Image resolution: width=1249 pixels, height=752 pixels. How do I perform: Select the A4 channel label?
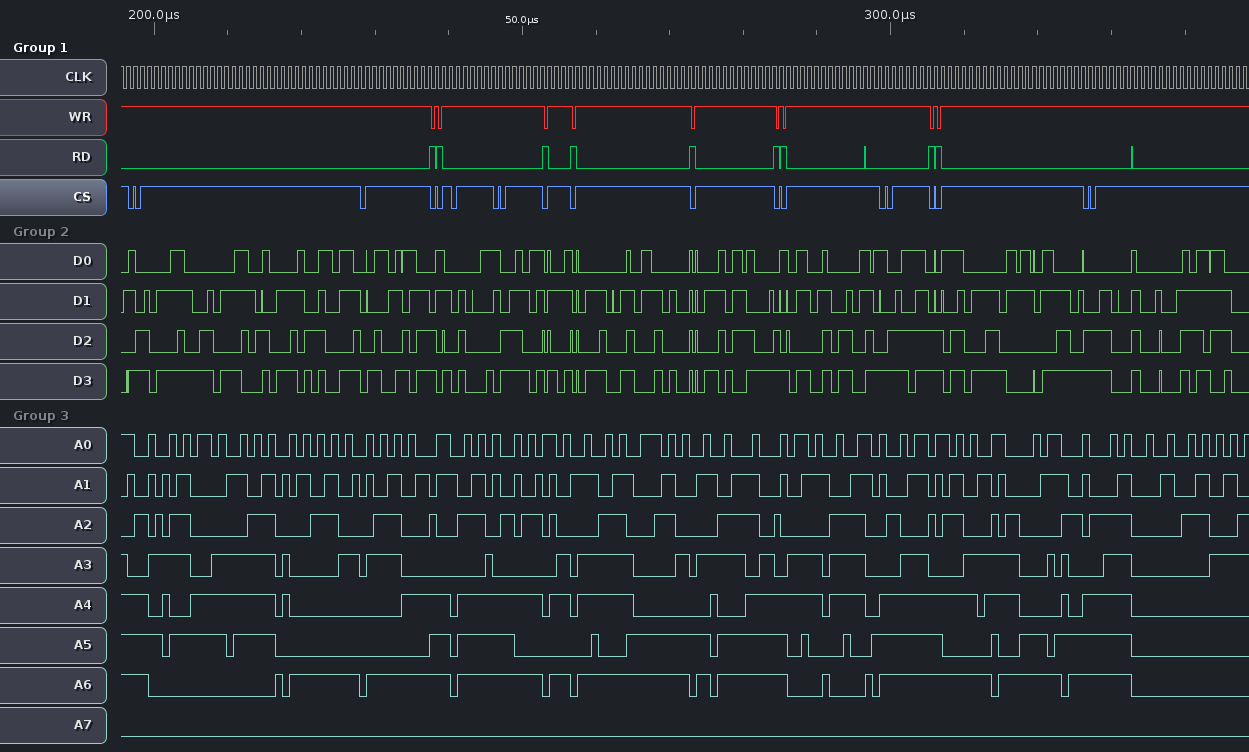(53, 605)
